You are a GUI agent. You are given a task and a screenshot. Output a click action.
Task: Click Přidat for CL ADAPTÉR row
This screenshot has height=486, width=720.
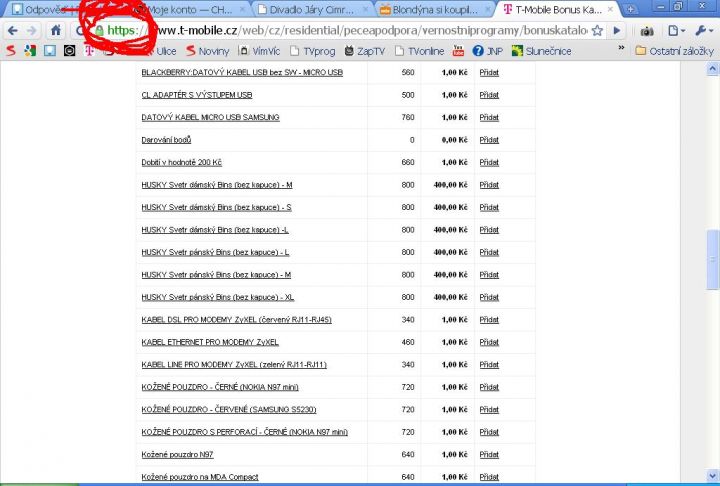pyautogui.click(x=489, y=95)
